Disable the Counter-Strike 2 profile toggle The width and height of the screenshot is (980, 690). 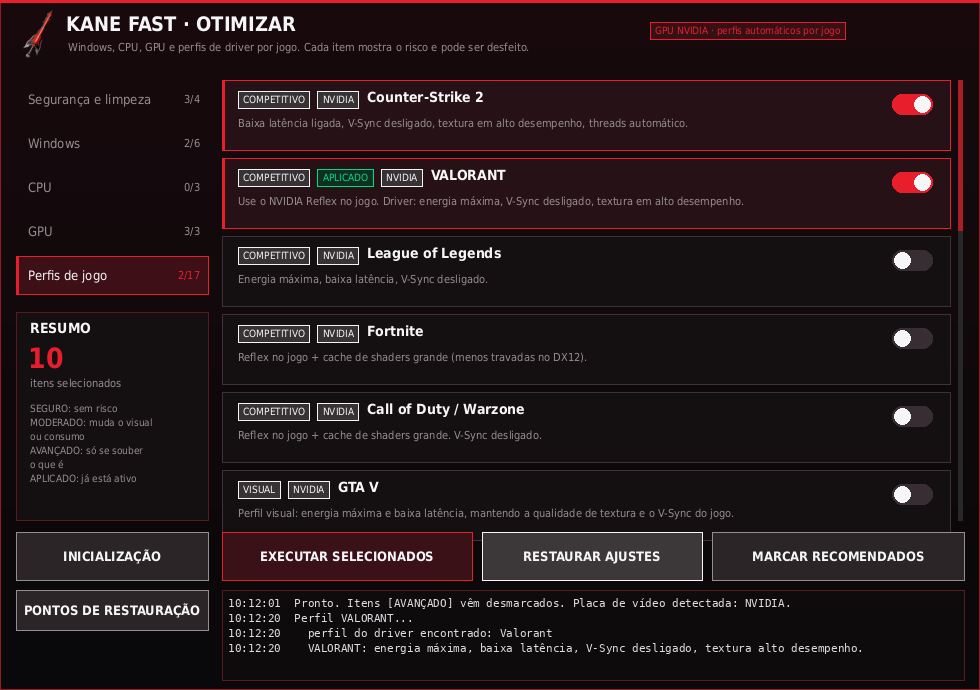coord(912,104)
